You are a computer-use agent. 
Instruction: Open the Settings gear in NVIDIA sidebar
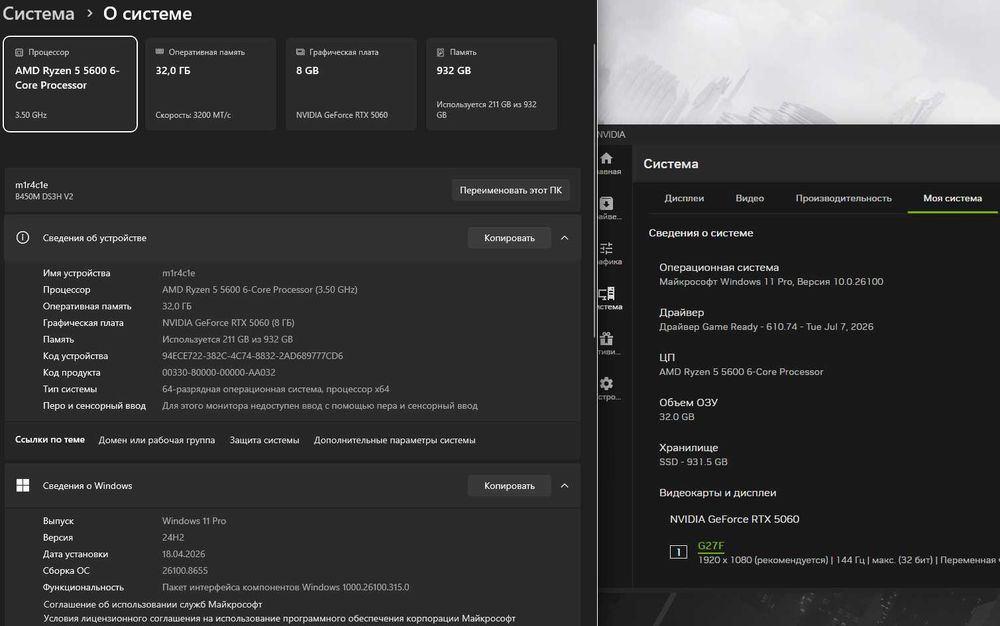point(607,383)
